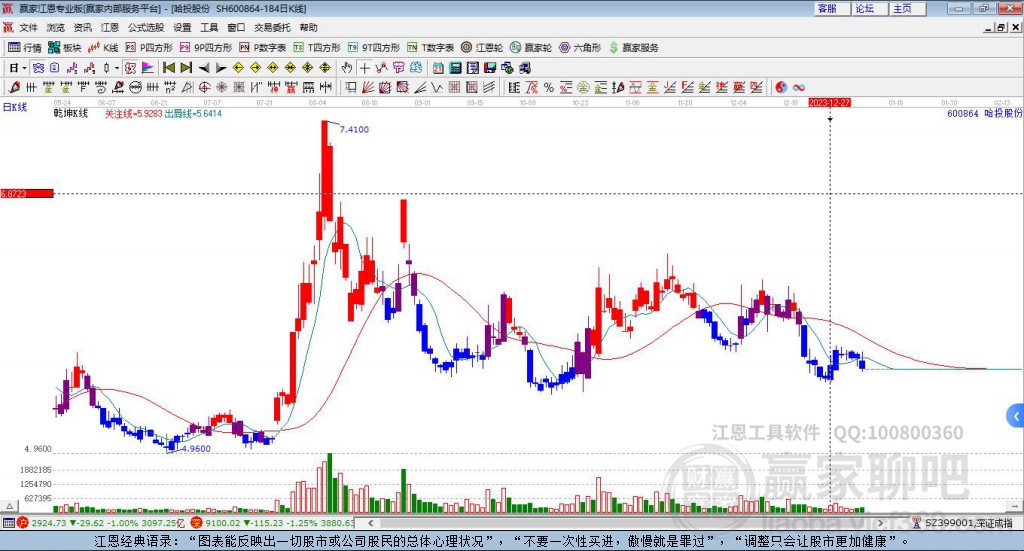The width and height of the screenshot is (1024, 551).
Task: Click the 关注线=5.9283 label
Action: 133,114
